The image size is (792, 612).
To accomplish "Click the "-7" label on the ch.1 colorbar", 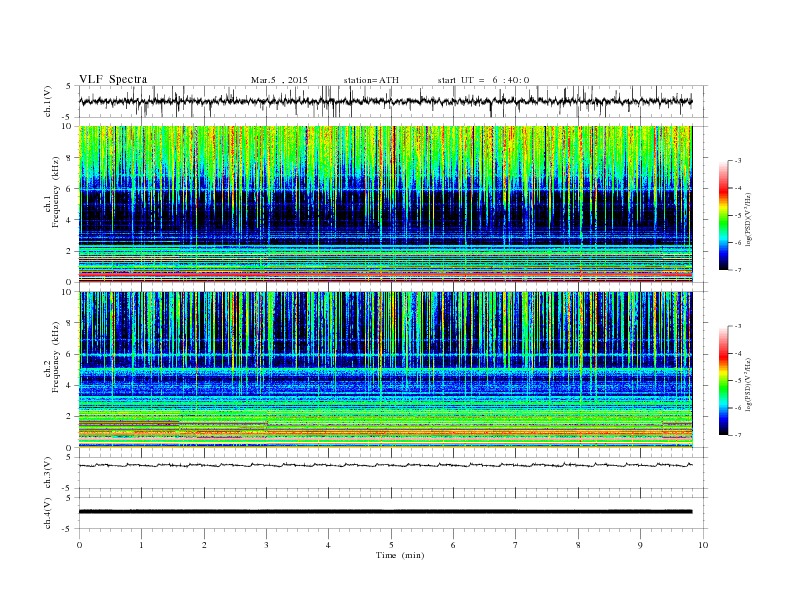I will [738, 270].
